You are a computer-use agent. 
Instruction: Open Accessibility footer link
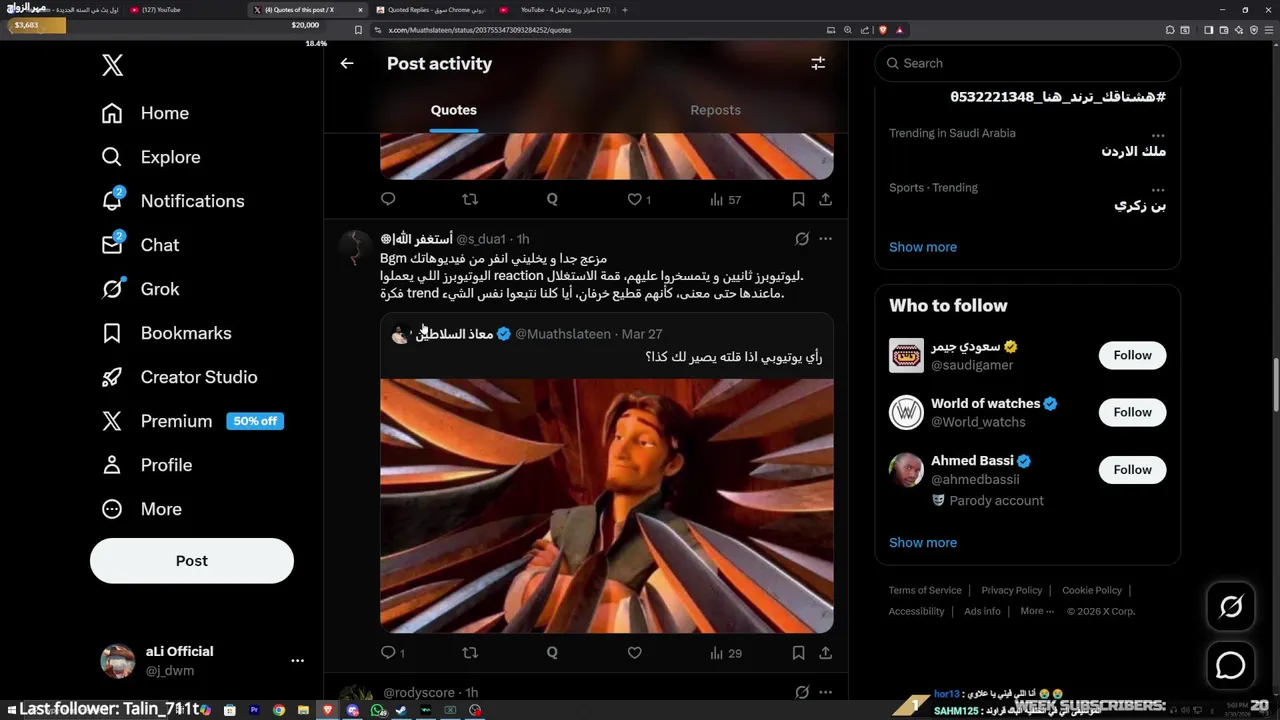coord(916,611)
